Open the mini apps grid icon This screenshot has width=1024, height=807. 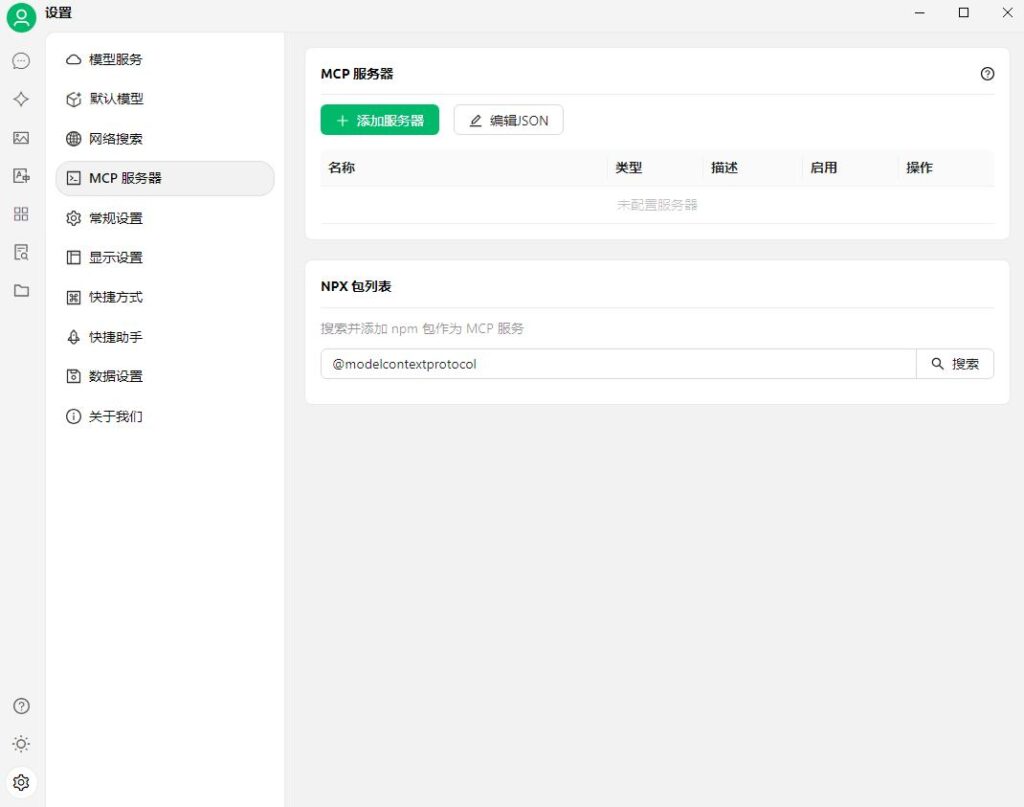point(21,214)
